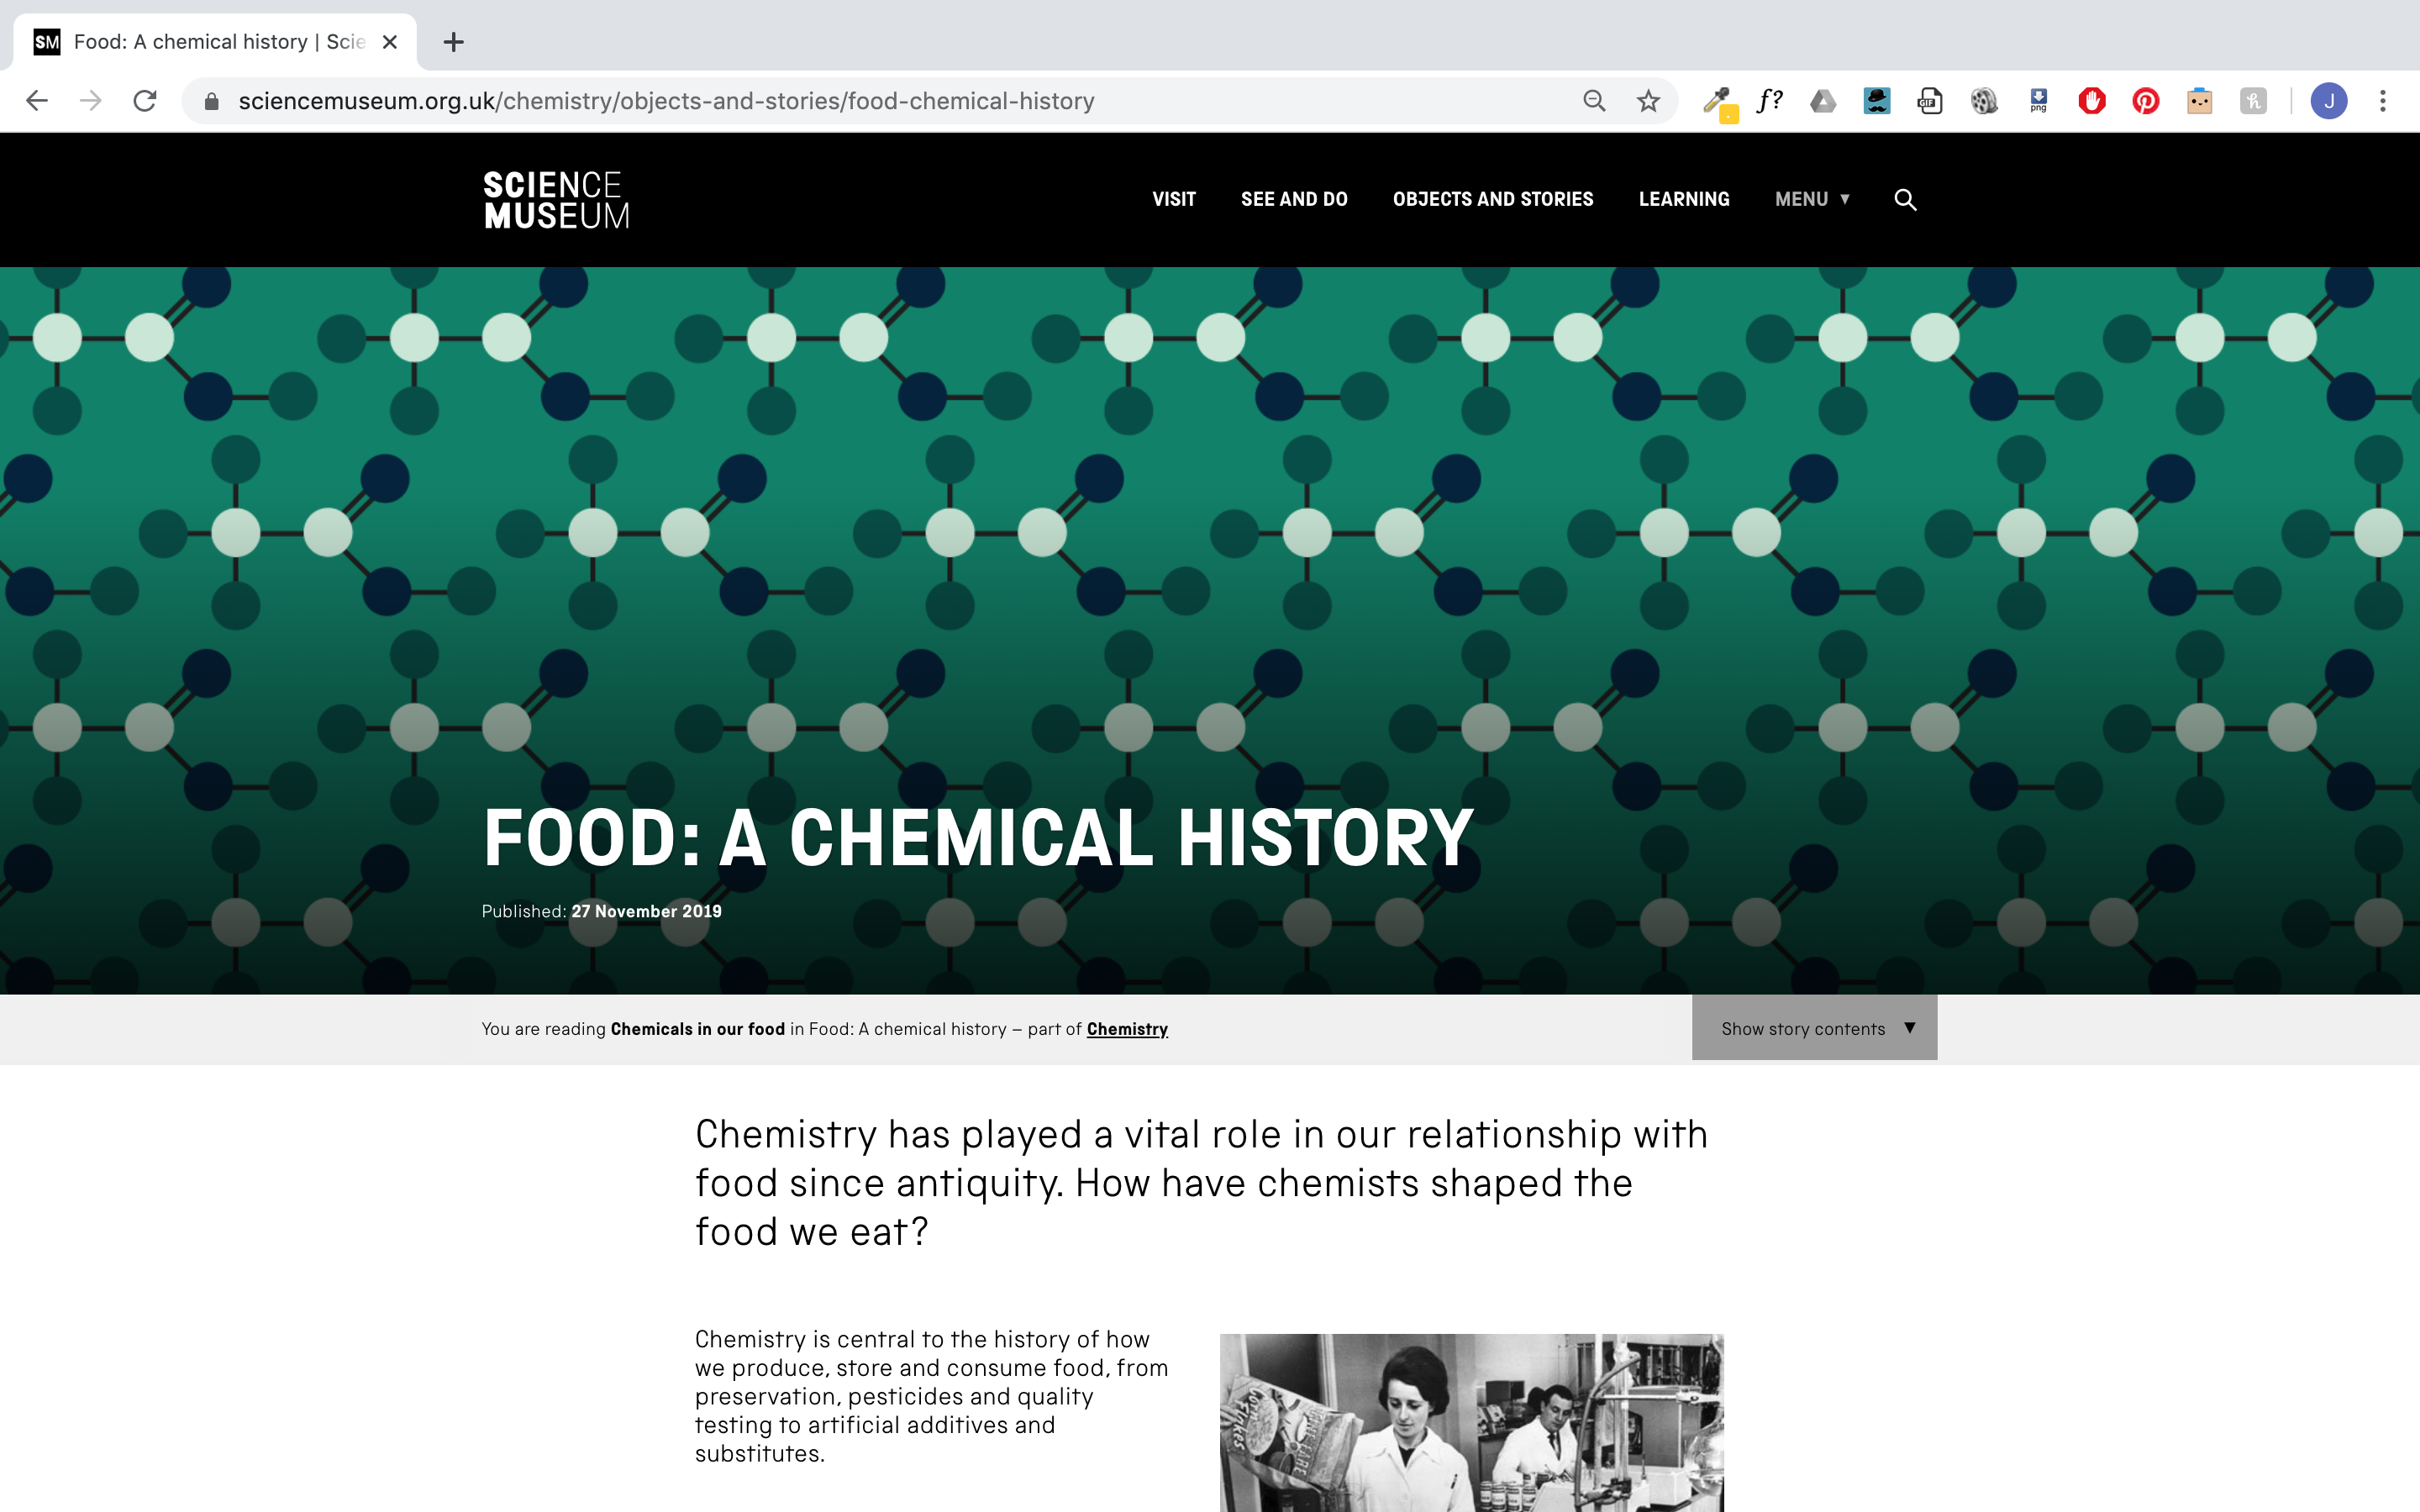Screen dimensions: 2420x1512
Task: Open site search with the magnifier icon
Action: coord(1905,200)
